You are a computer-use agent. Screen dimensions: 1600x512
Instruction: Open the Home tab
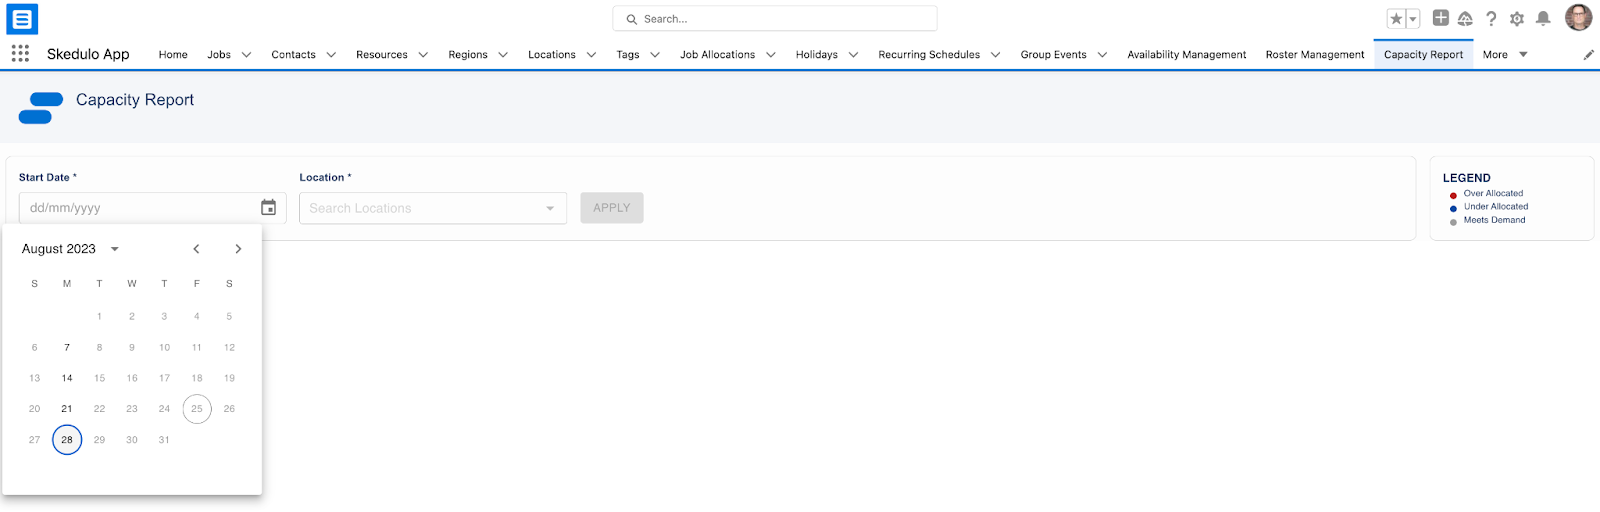pyautogui.click(x=173, y=55)
